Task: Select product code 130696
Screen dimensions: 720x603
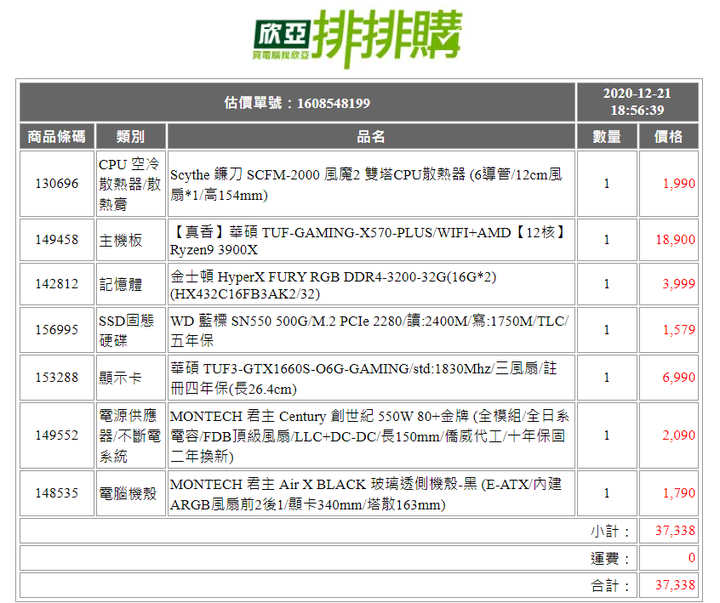Action: coord(57,184)
